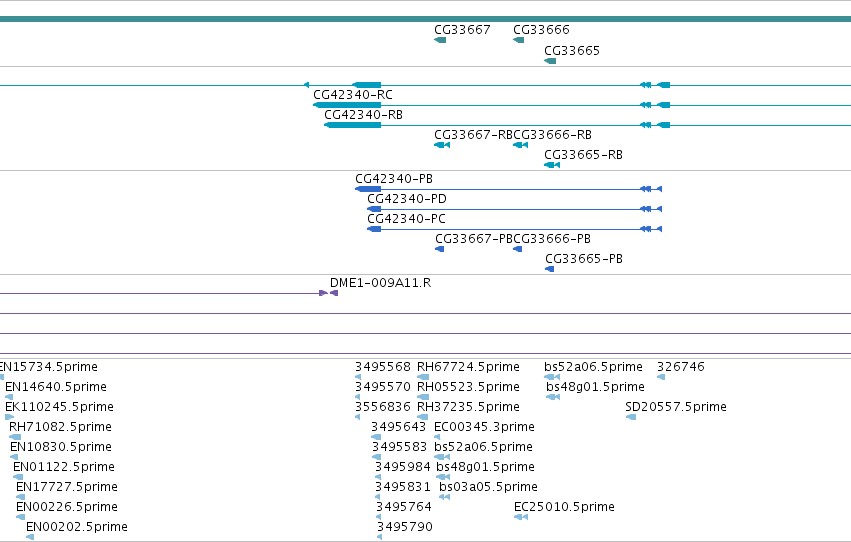Open the CG33665-RB transcript label

point(583,155)
